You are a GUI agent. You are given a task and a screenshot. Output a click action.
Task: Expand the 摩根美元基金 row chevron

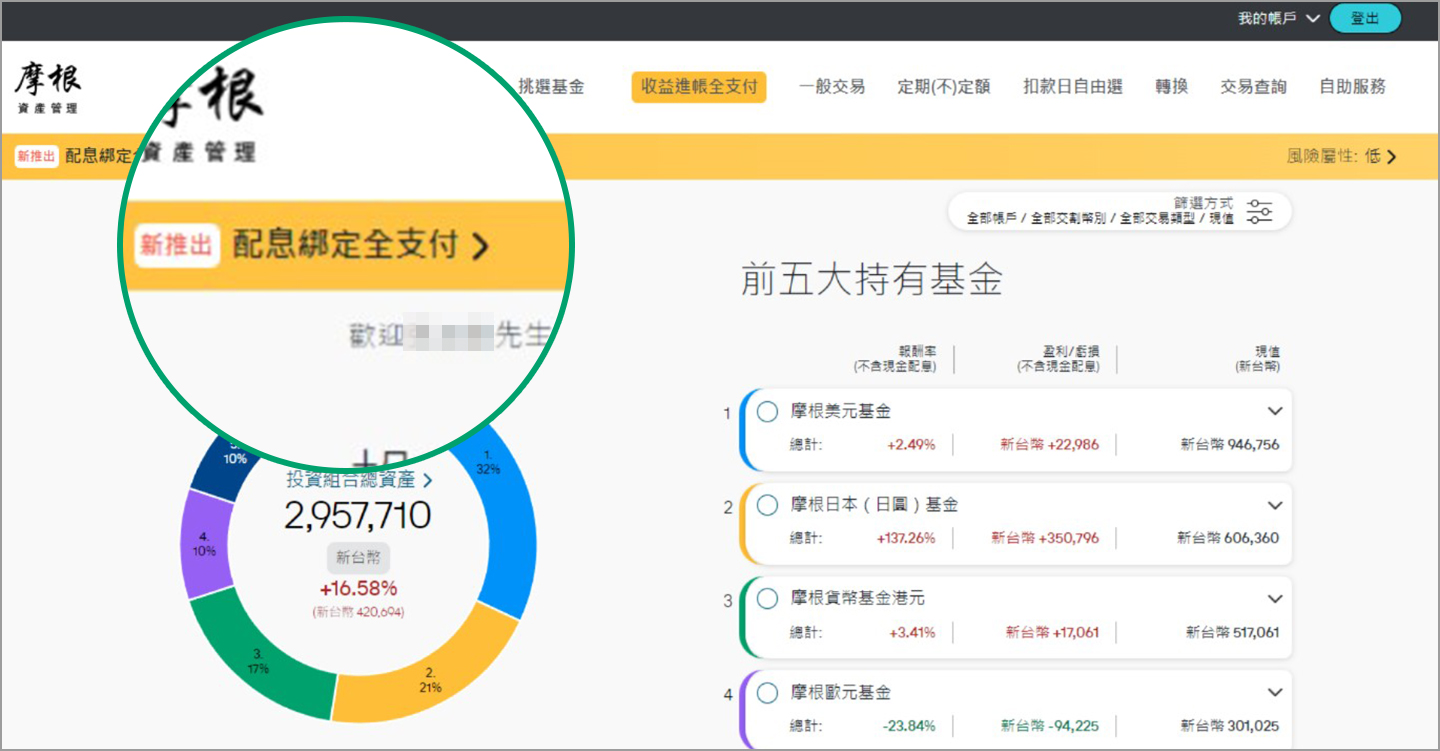point(1275,411)
